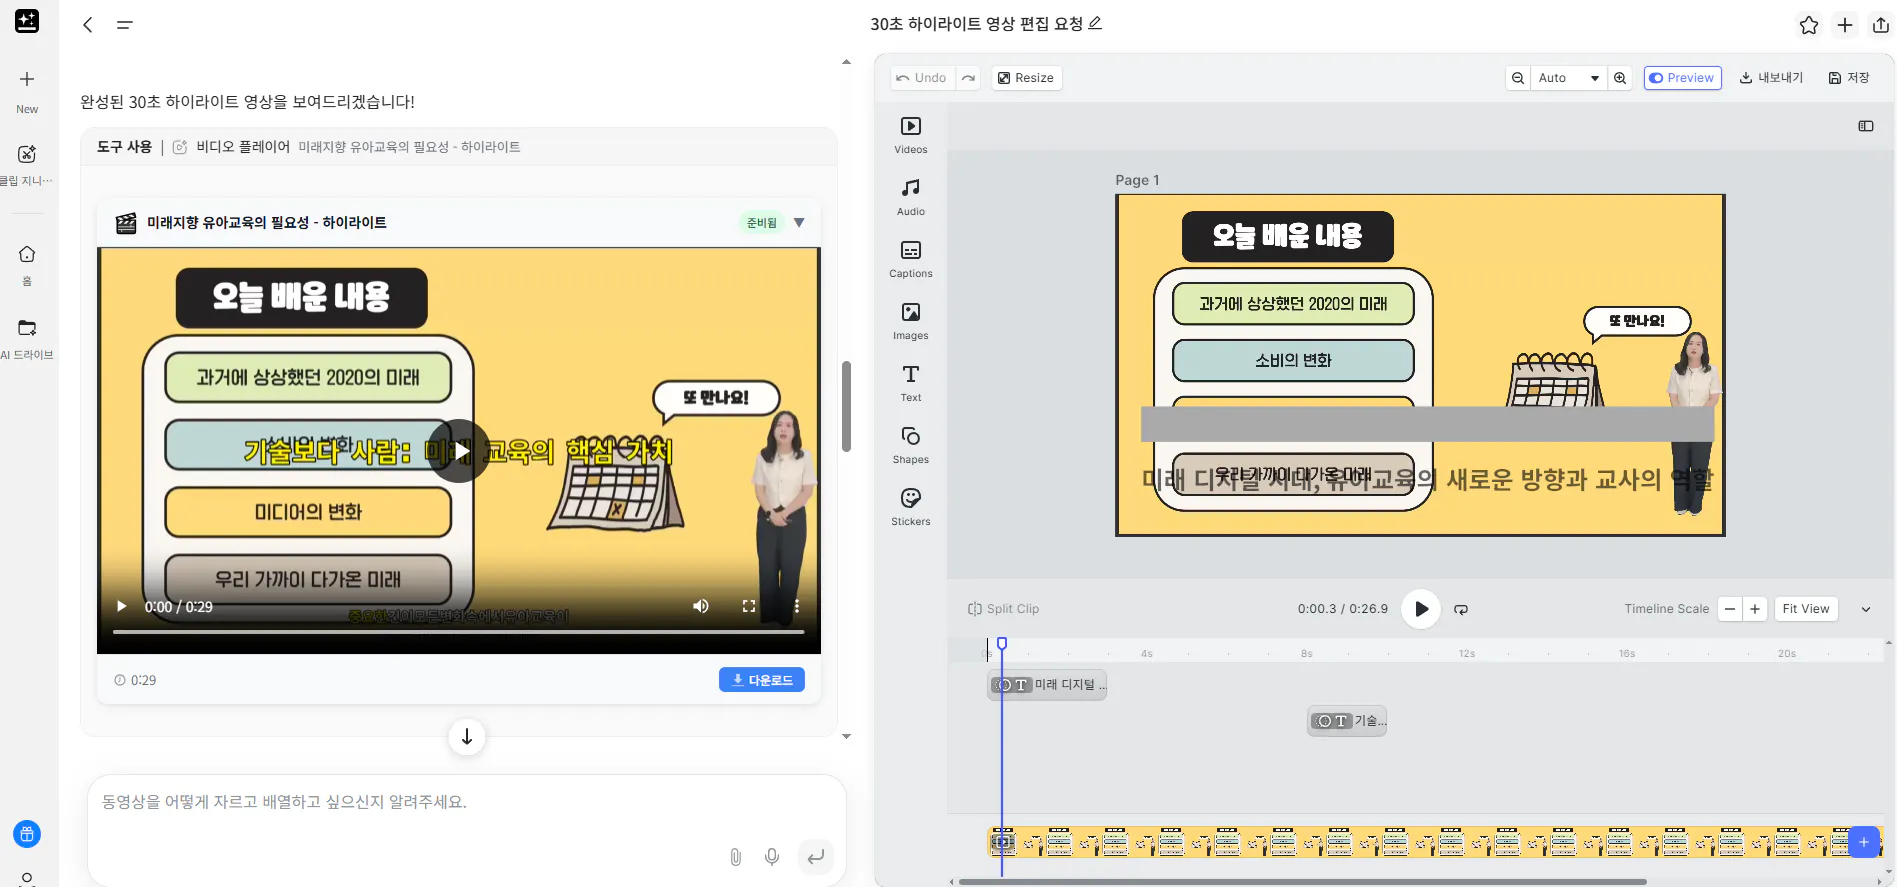Viewport: 1897px width, 887px height.
Task: Open video player more options menu
Action: (797, 606)
